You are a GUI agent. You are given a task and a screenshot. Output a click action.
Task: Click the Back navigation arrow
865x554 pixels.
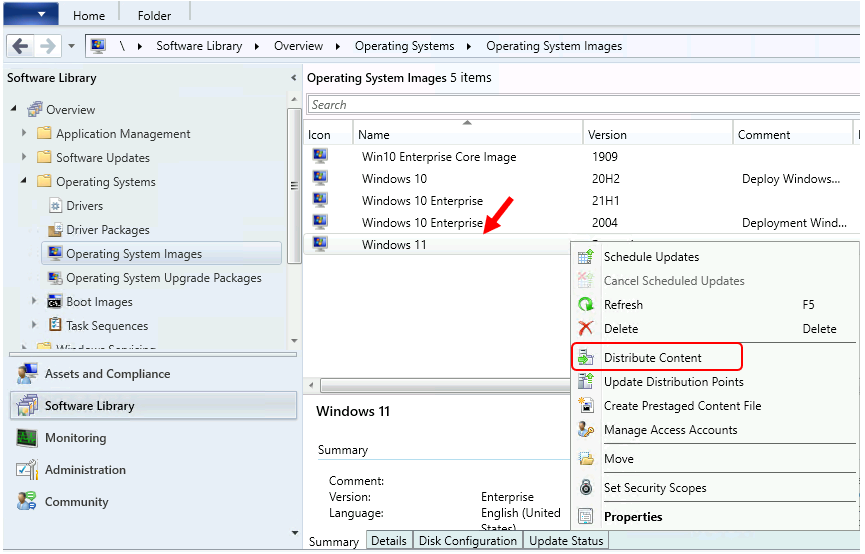click(x=20, y=46)
